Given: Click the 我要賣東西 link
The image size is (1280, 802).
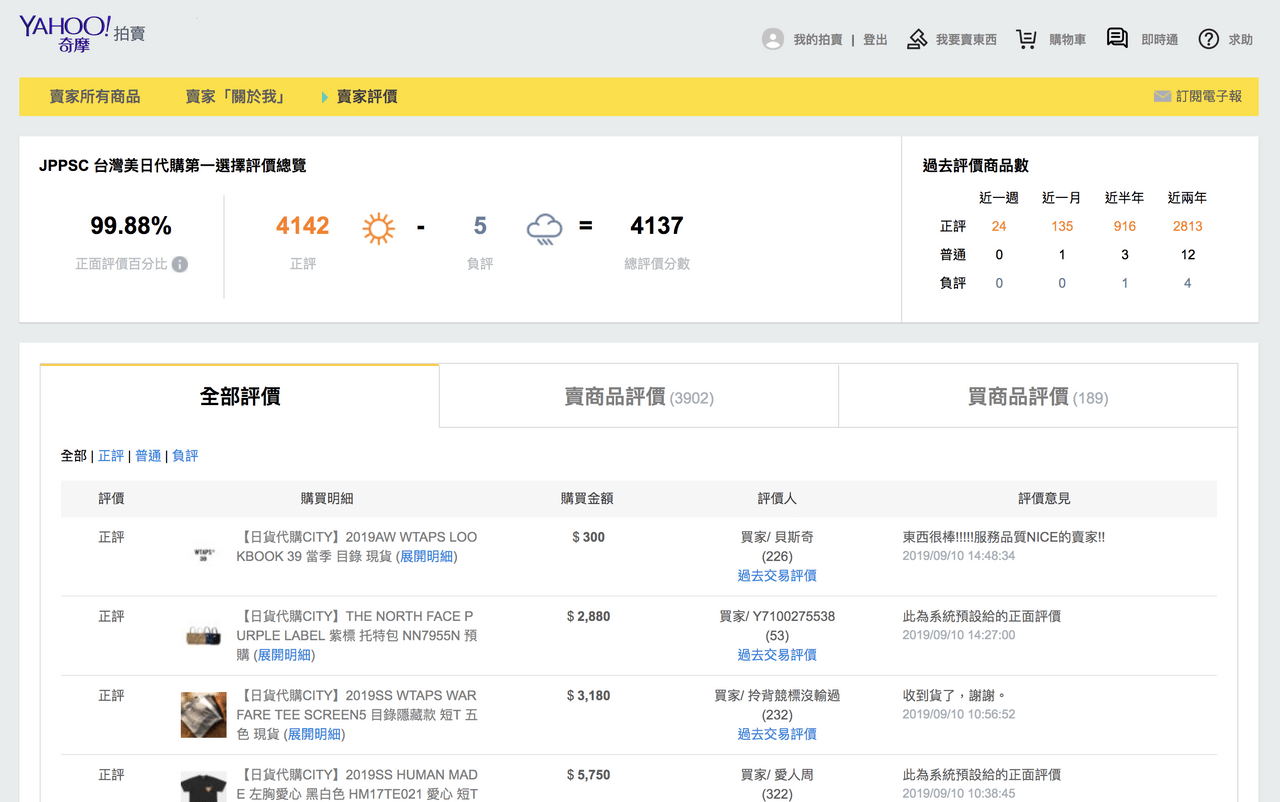Looking at the screenshot, I should [966, 40].
